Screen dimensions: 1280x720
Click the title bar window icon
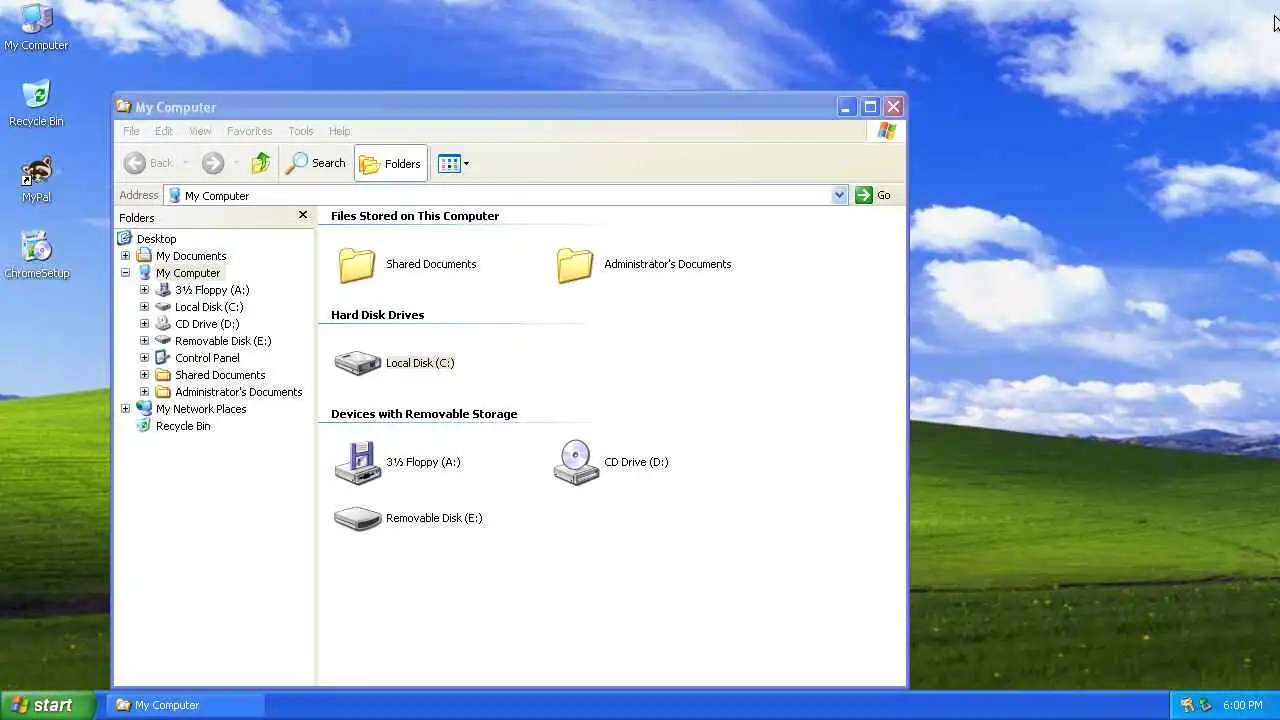[x=123, y=106]
